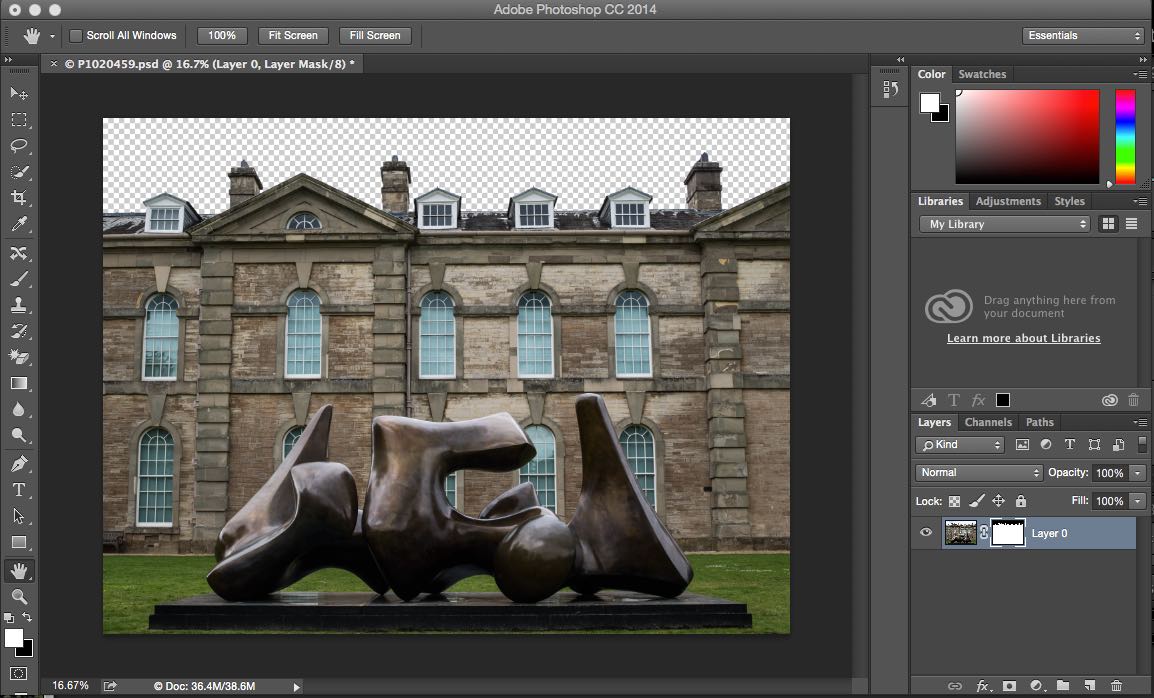Select the Eyedropper tool

coord(19,225)
